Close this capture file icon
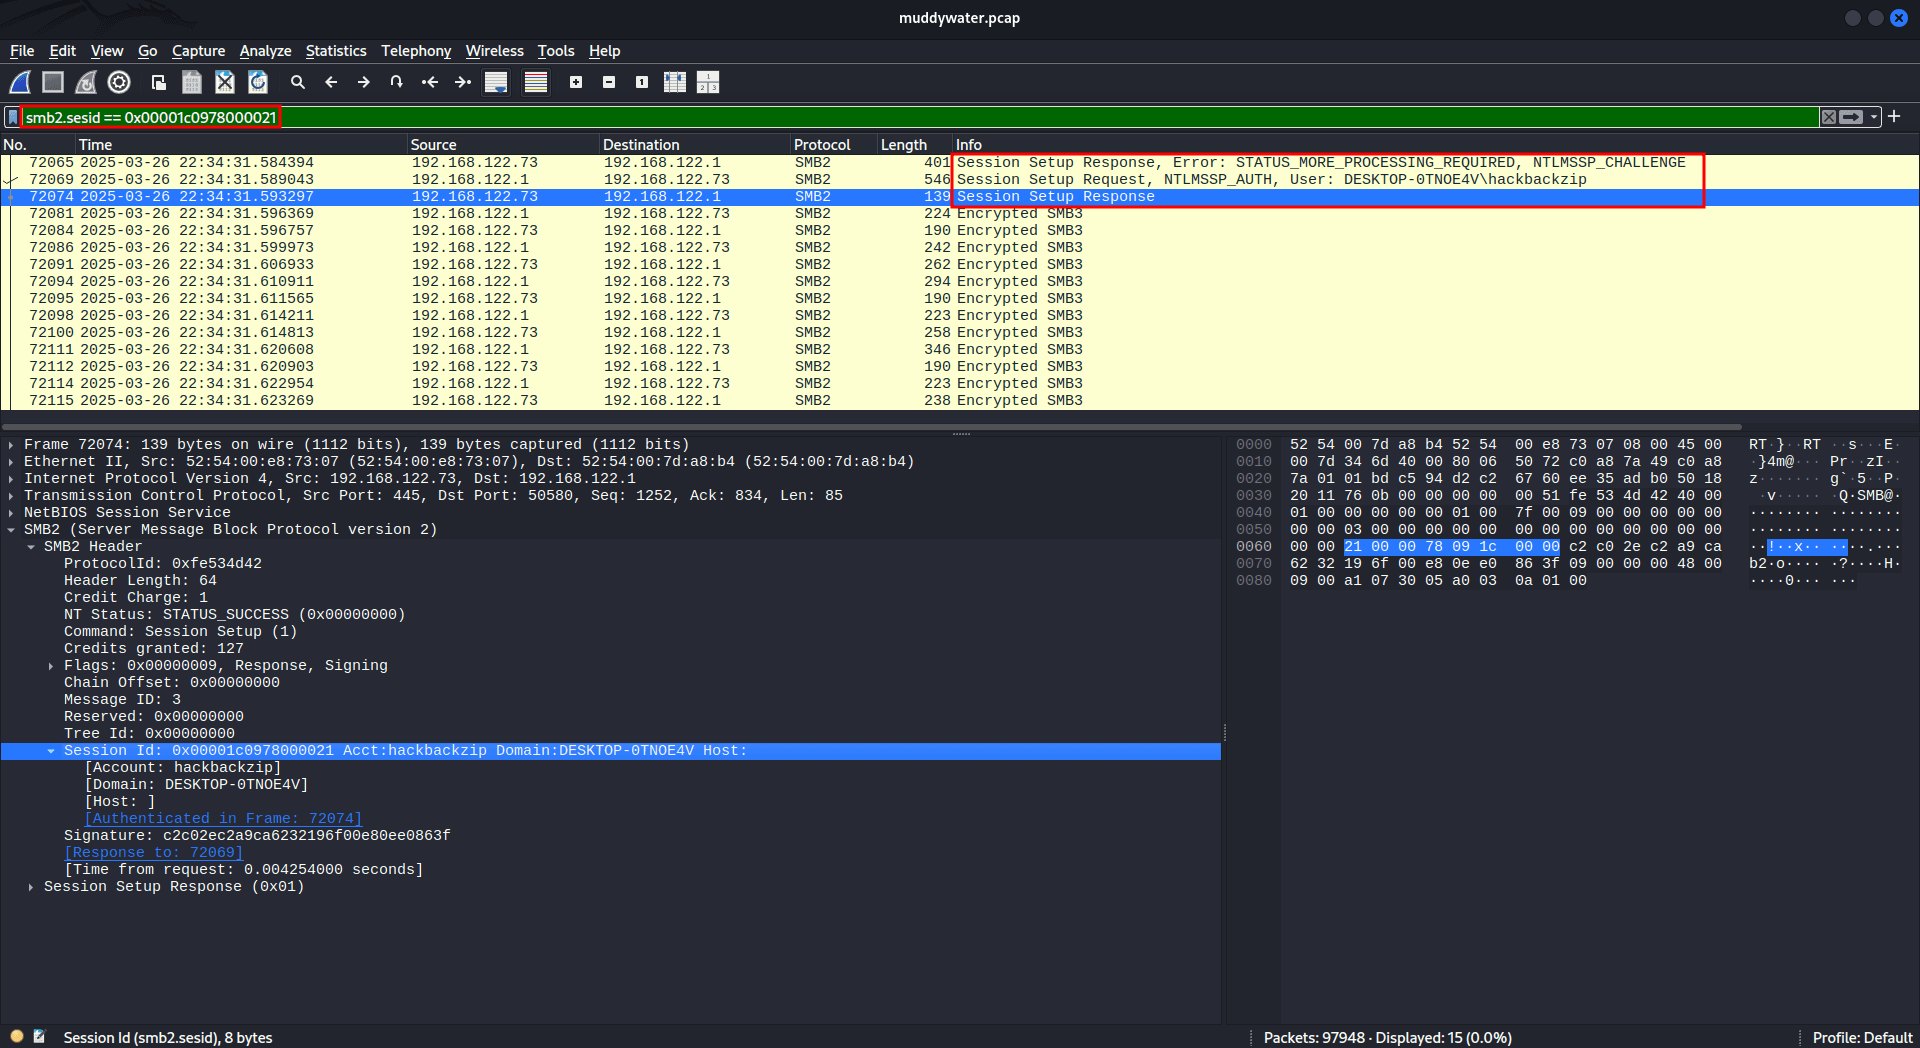1920x1048 pixels. 225,82
